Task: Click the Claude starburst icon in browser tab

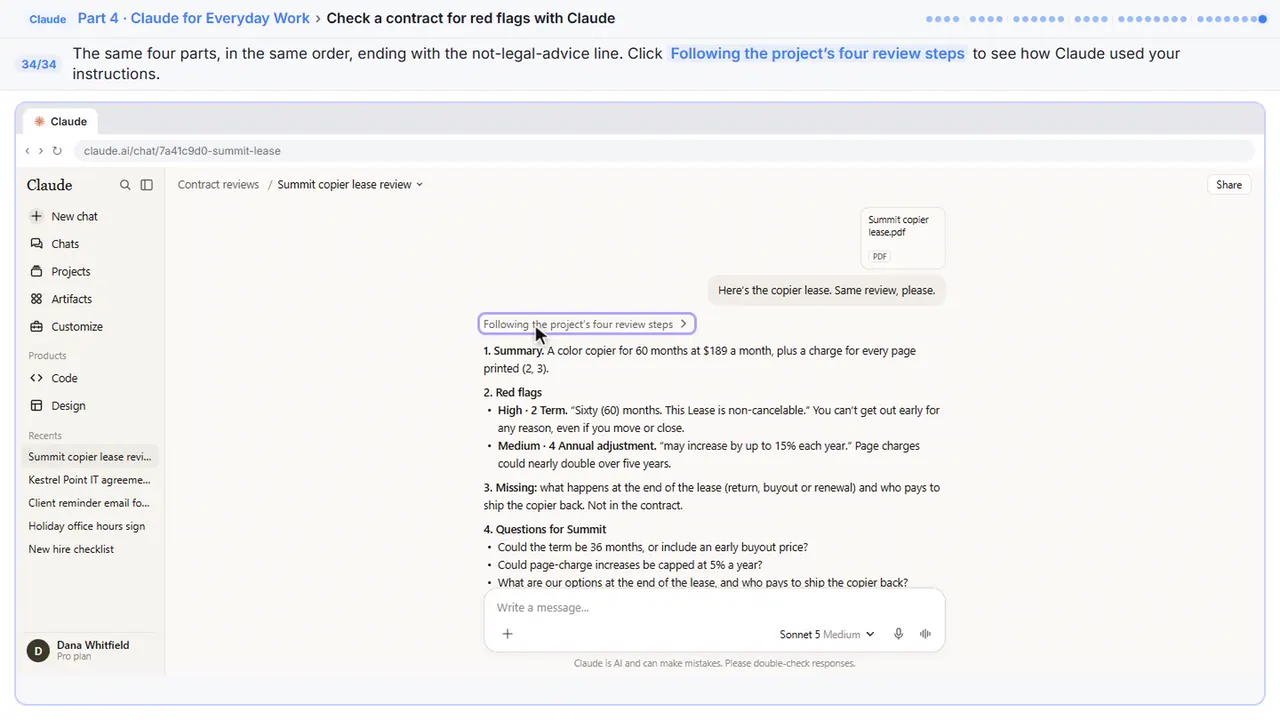Action: pos(39,122)
